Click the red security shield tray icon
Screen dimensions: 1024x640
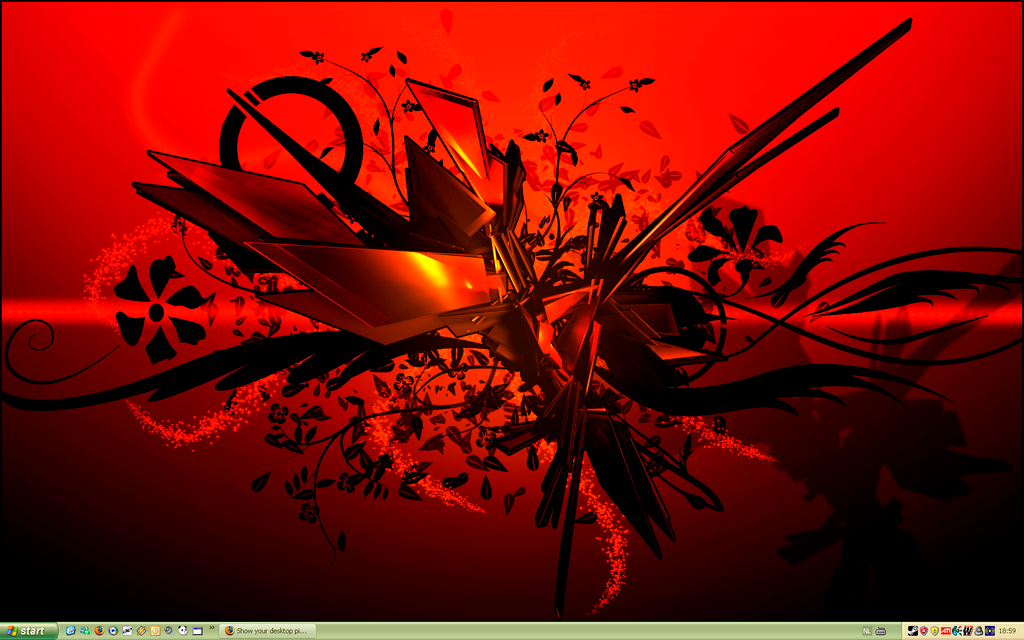(x=924, y=631)
